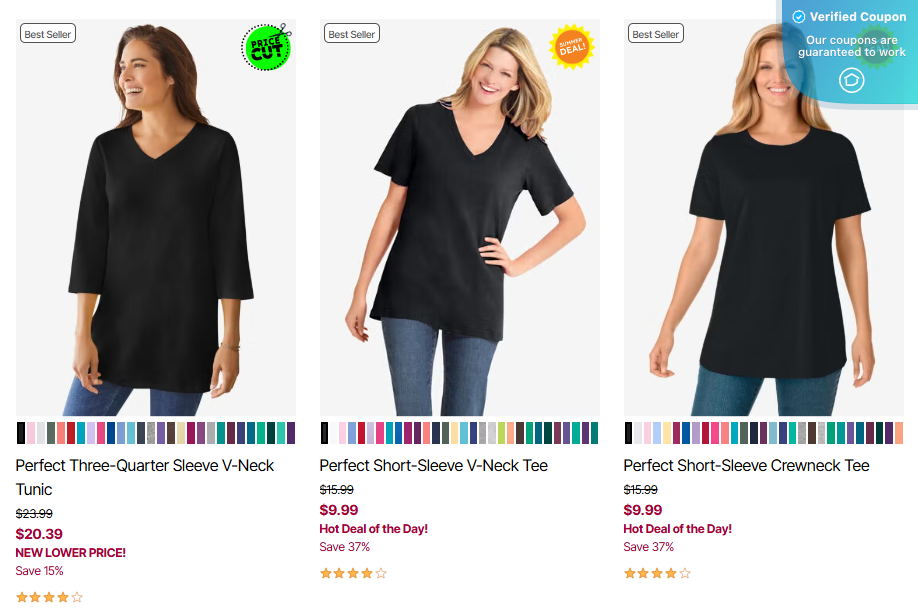The width and height of the screenshot is (918, 614).
Task: Pick the peach swatch at the end of the Crewneck Tee row
Action: (898, 433)
